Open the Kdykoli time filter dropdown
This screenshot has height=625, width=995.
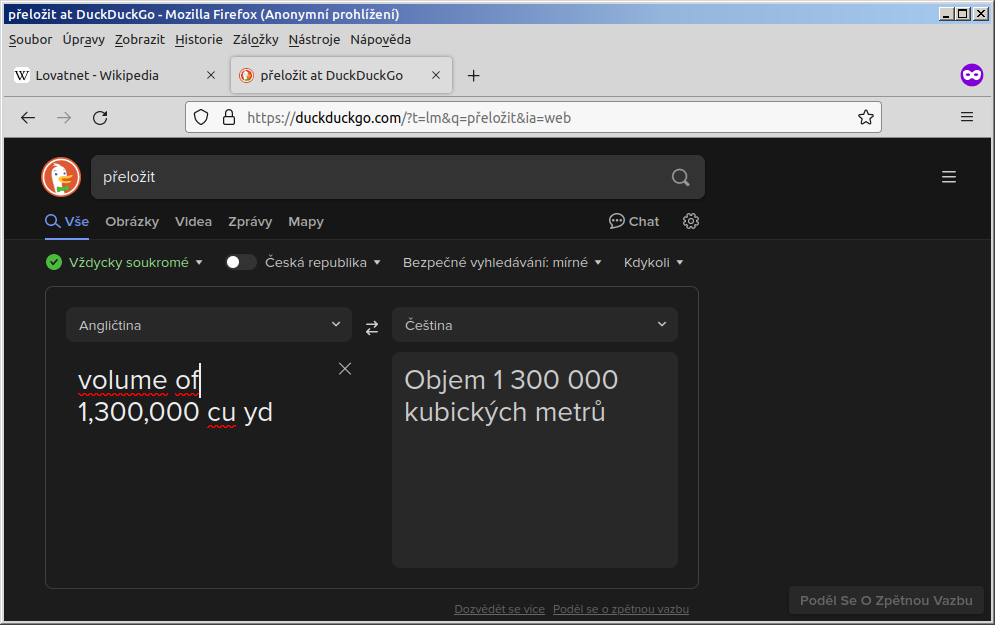653,262
